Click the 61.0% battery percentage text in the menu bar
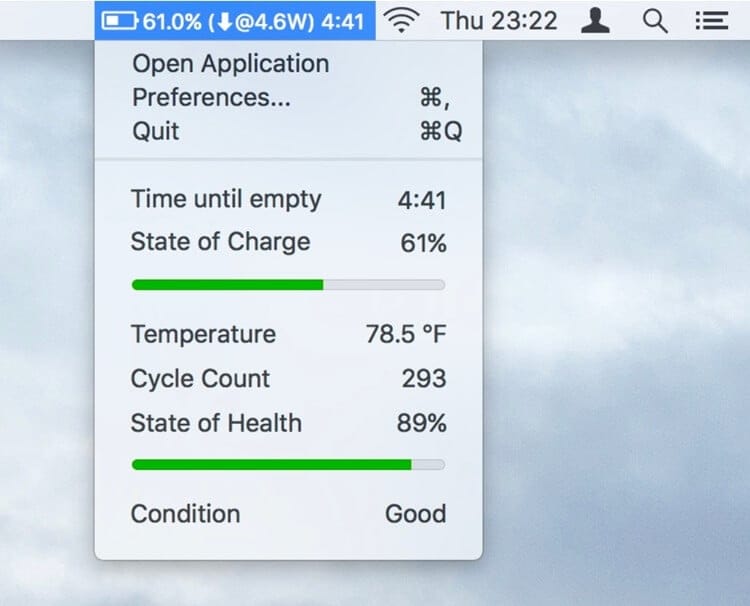The image size is (750, 606). [172, 21]
